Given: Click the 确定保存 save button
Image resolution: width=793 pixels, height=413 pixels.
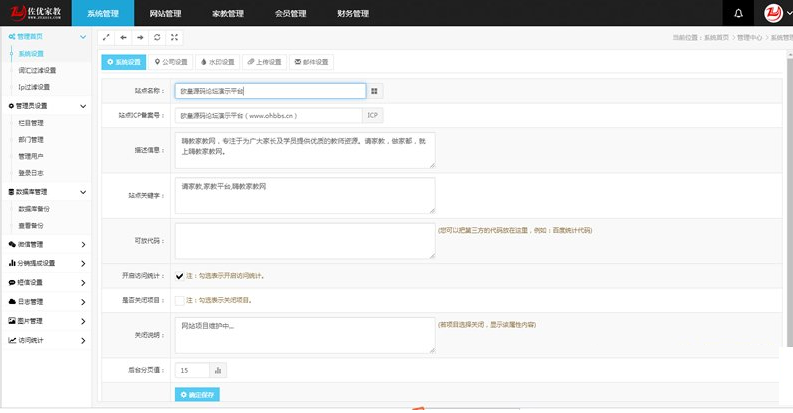Looking at the screenshot, I should click(197, 394).
